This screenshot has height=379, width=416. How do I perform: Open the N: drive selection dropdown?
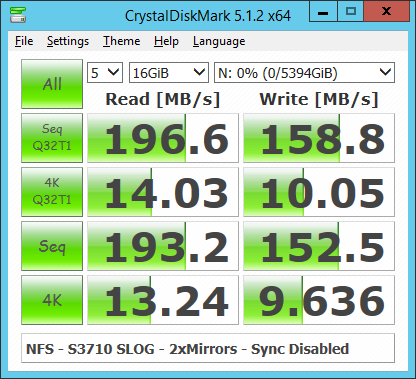tap(304, 72)
